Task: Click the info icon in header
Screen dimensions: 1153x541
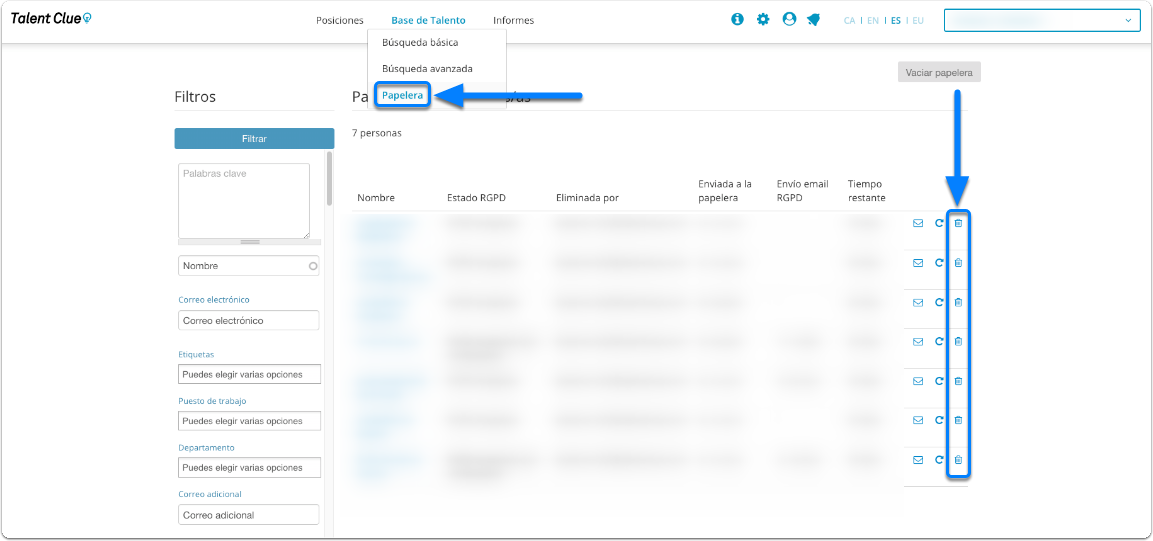Action: [x=738, y=20]
